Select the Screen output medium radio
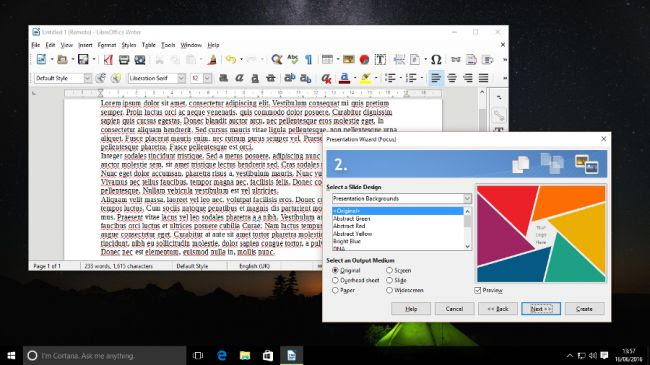The height and width of the screenshot is (365, 650). [x=389, y=270]
